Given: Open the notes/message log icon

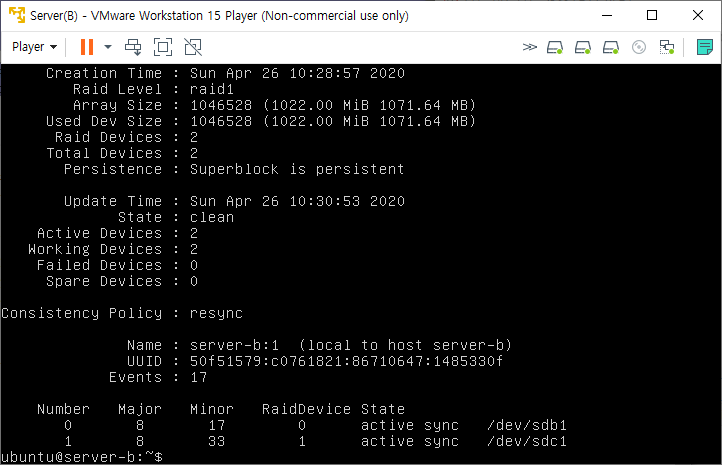Looking at the screenshot, I should pos(705,47).
